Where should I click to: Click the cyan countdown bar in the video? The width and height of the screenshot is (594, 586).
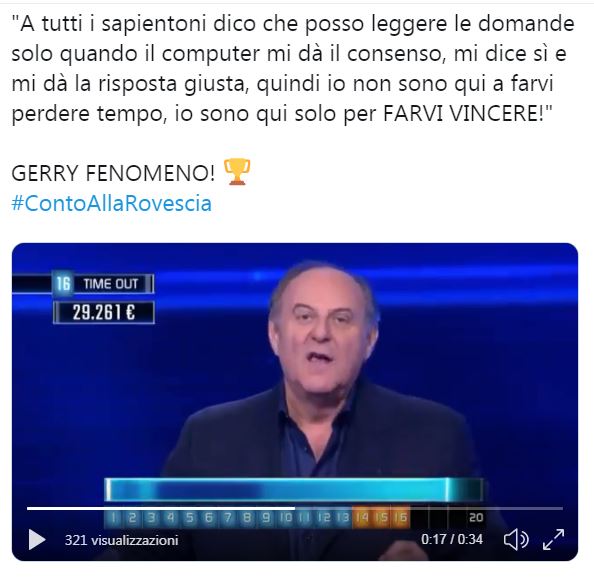pyautogui.click(x=294, y=489)
